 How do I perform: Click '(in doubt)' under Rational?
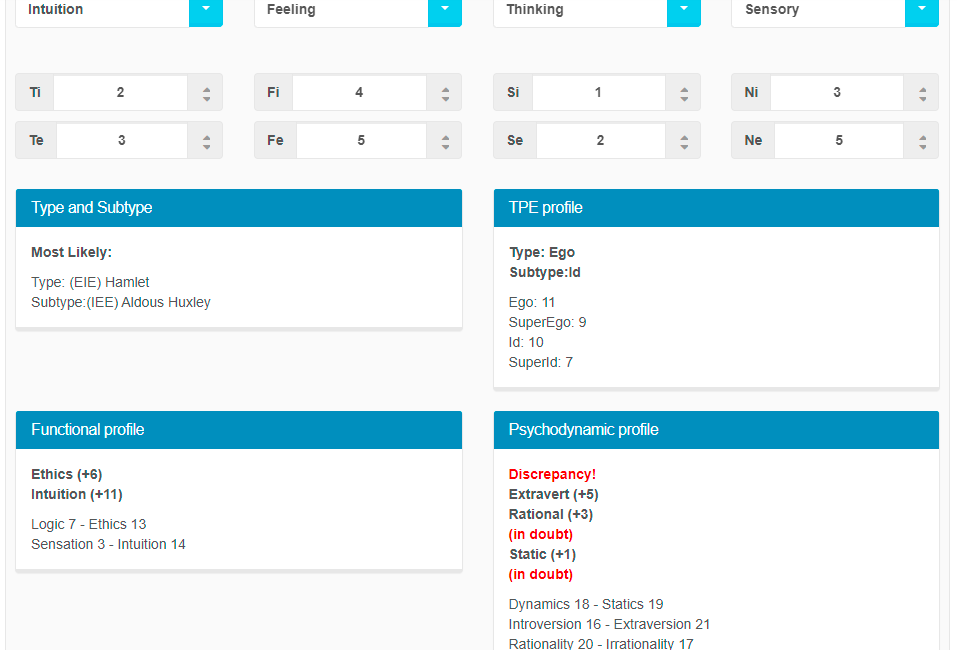coord(541,535)
